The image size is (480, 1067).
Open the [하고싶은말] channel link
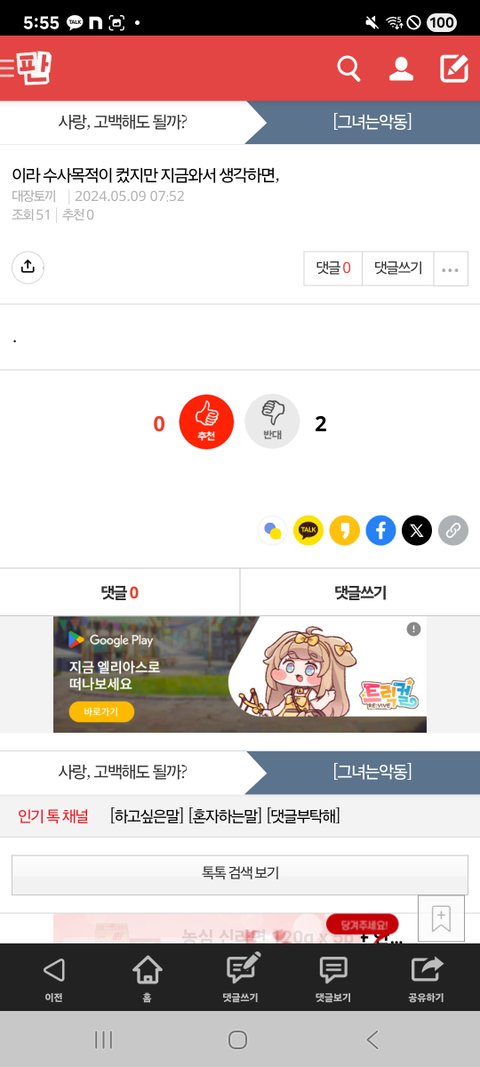coord(147,816)
